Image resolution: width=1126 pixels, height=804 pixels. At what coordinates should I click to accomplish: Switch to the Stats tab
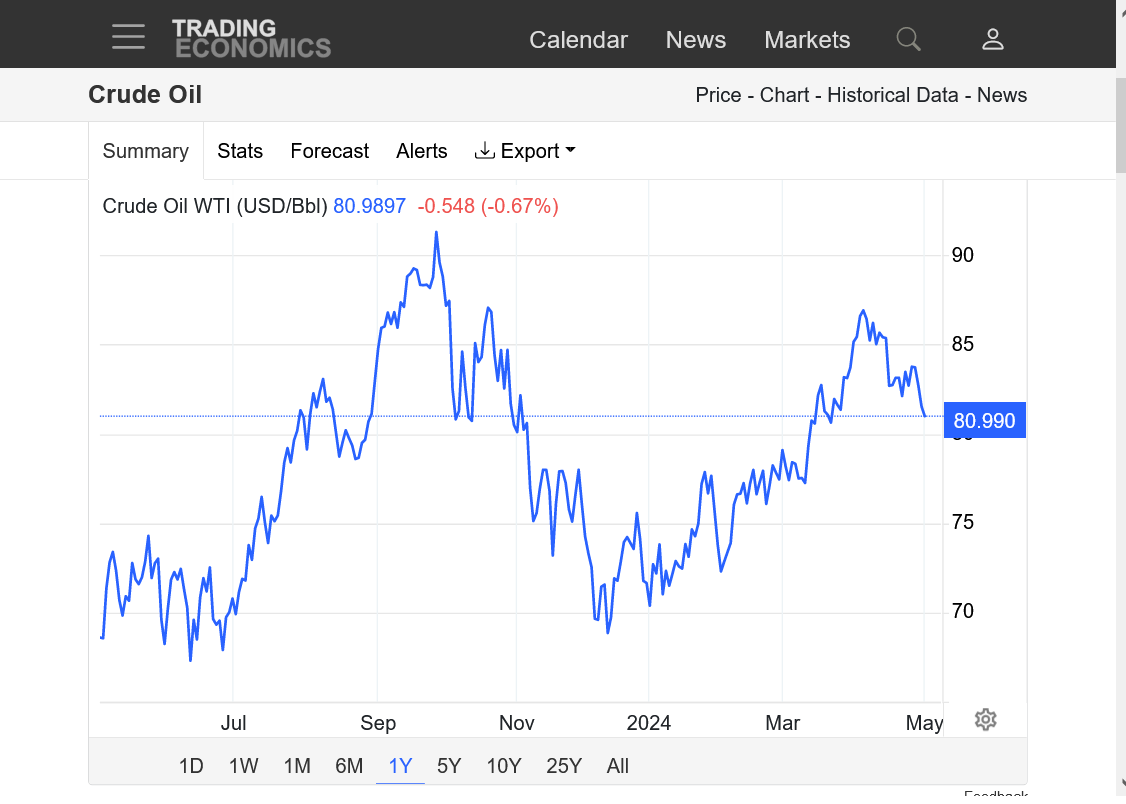coord(240,151)
